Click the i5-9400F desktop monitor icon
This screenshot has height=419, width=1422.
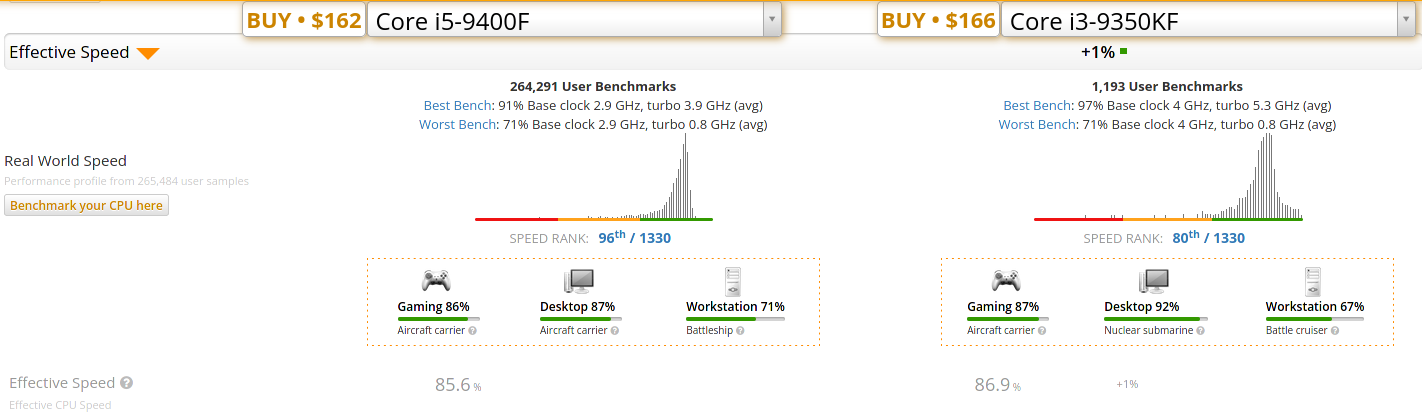coord(578,281)
